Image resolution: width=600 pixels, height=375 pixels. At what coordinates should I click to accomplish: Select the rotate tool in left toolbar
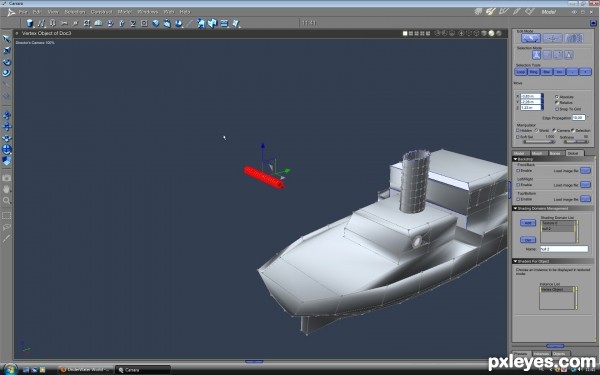(7, 62)
